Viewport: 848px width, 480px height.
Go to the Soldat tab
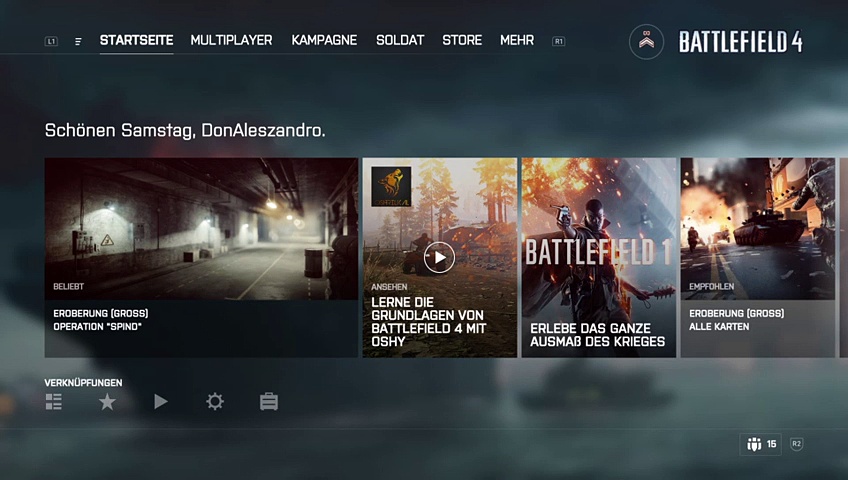[400, 41]
